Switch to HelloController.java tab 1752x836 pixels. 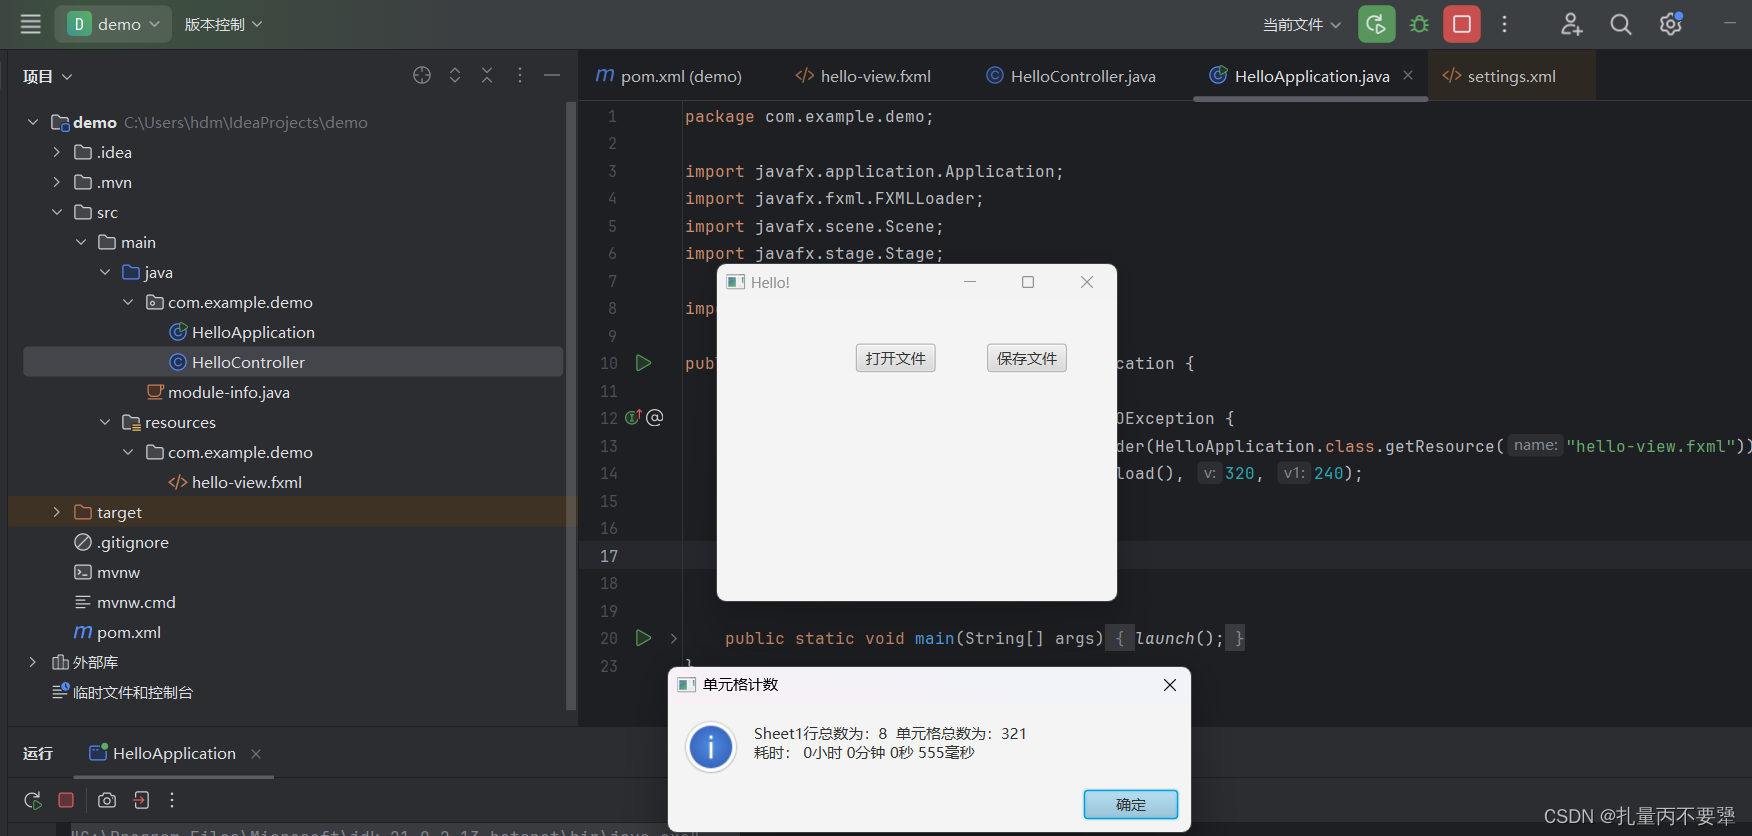tap(1071, 76)
